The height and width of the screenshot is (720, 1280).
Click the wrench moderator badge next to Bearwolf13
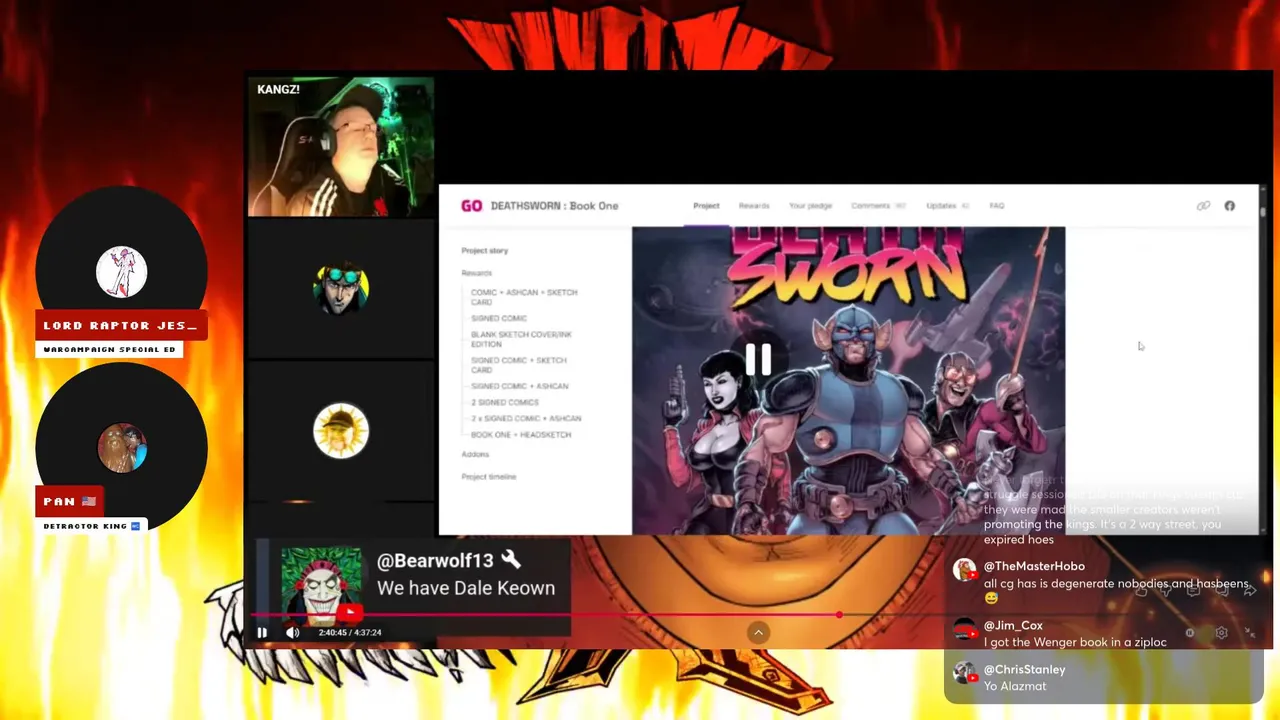(510, 560)
